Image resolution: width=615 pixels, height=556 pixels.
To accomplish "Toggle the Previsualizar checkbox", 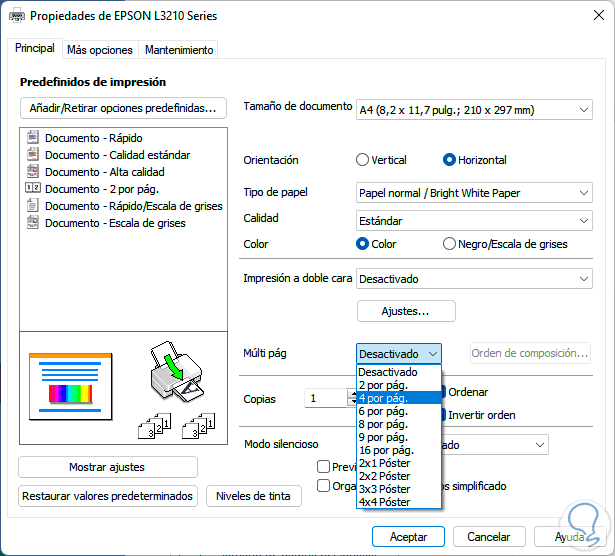I will (323, 467).
